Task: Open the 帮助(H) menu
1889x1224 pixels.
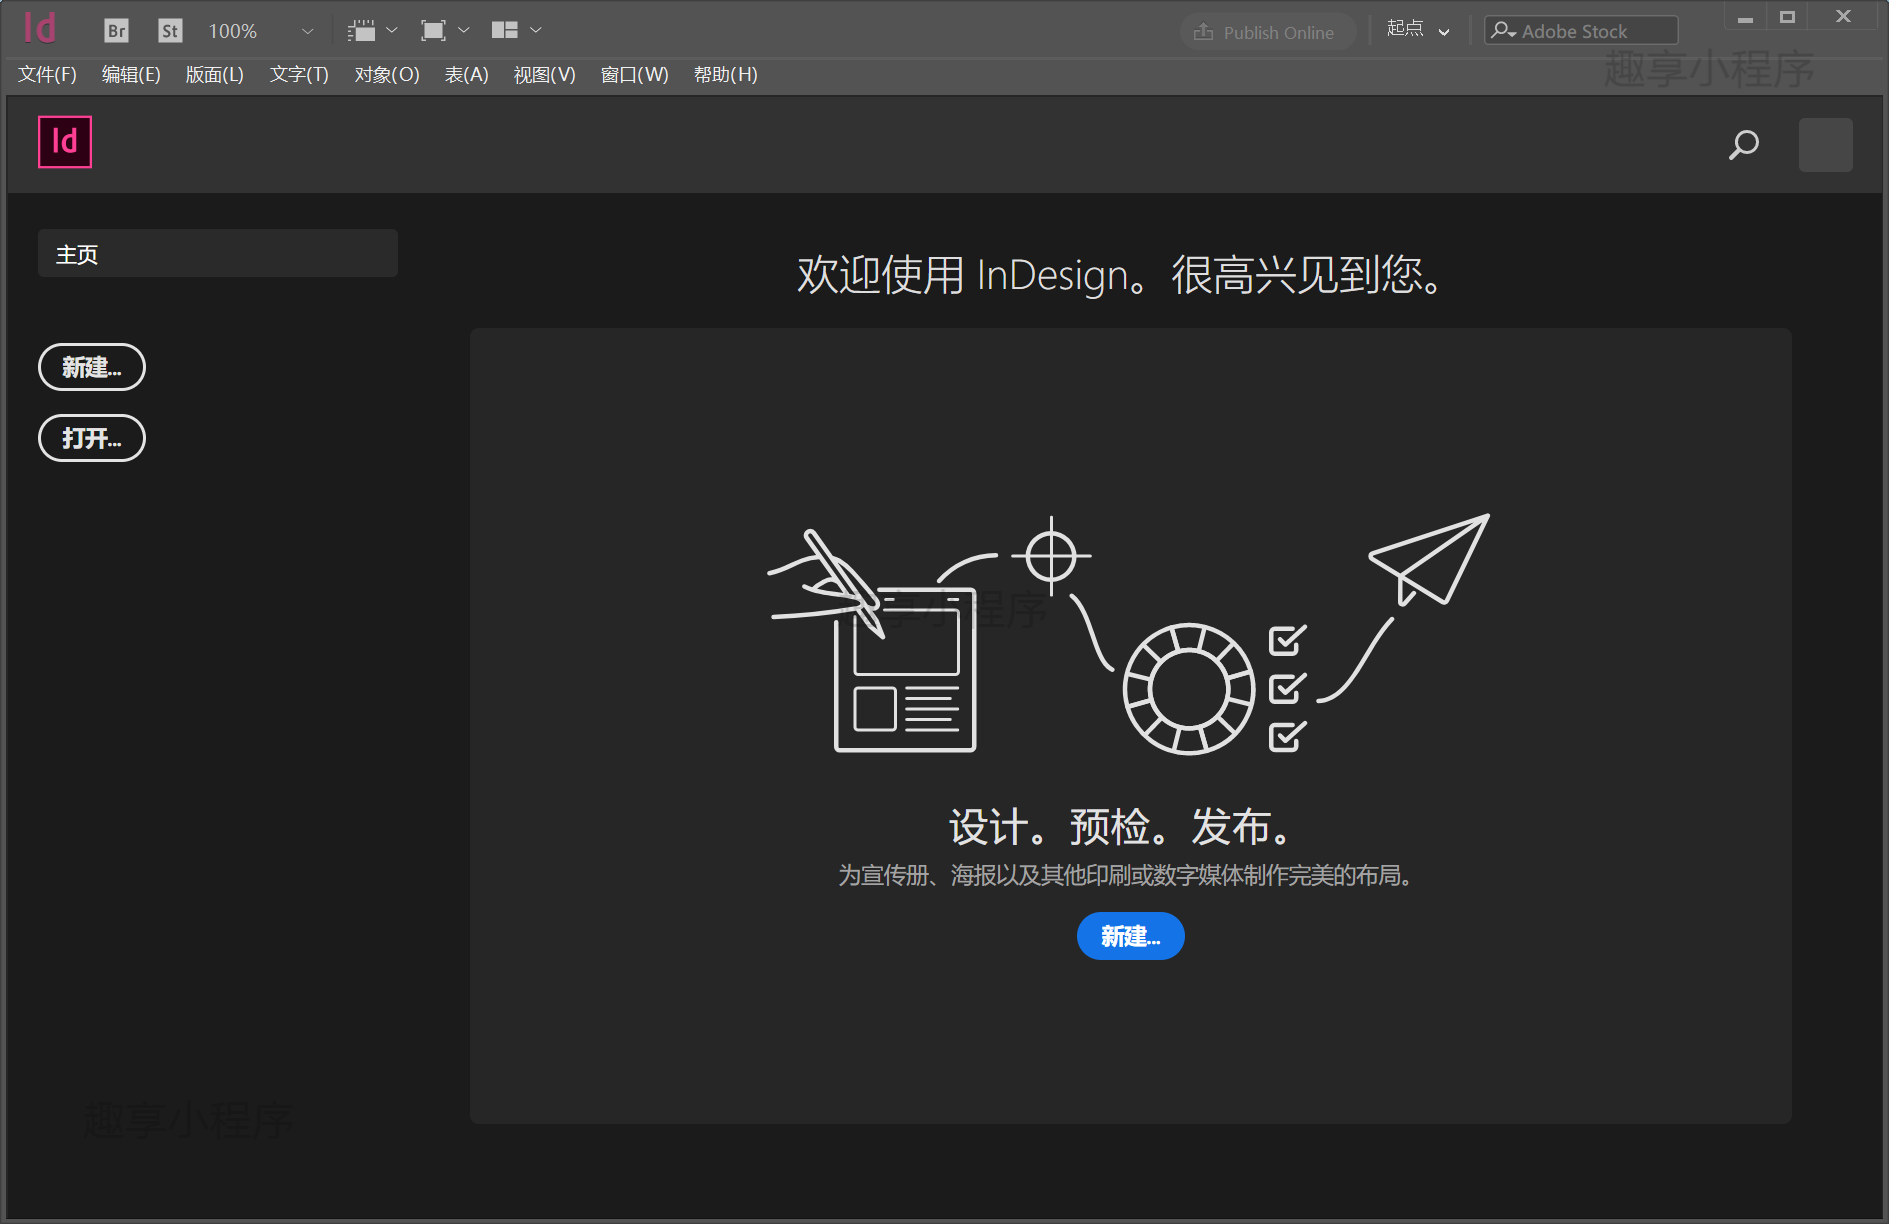Action: coord(726,75)
